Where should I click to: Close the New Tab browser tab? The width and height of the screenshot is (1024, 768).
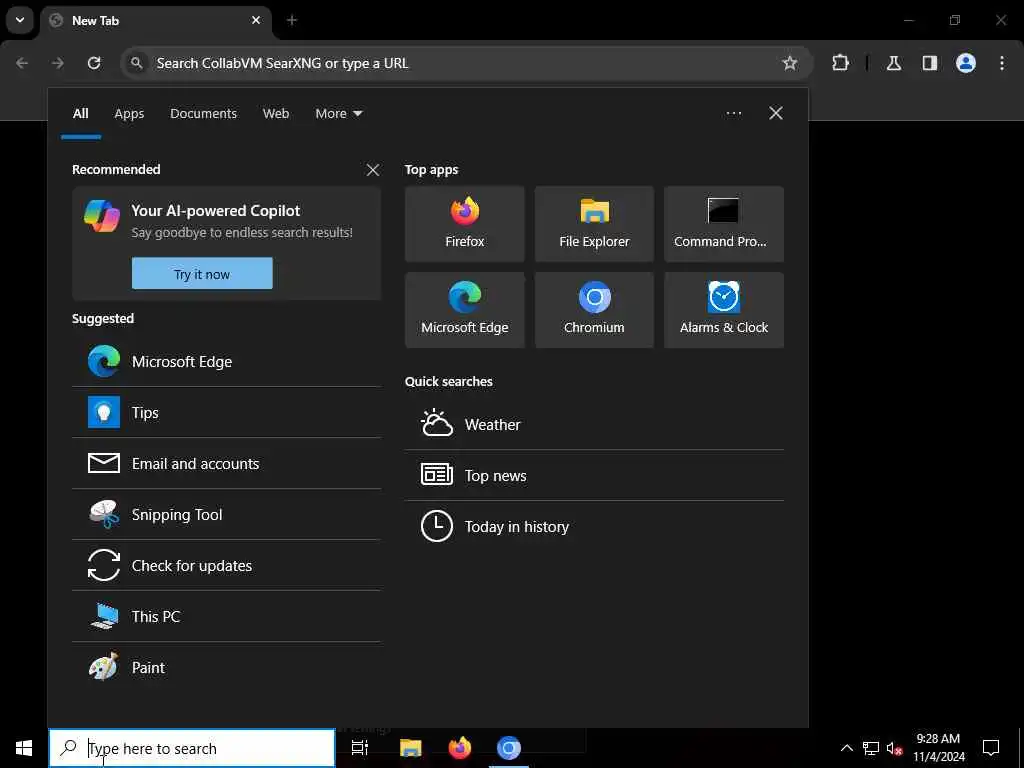pyautogui.click(x=256, y=20)
